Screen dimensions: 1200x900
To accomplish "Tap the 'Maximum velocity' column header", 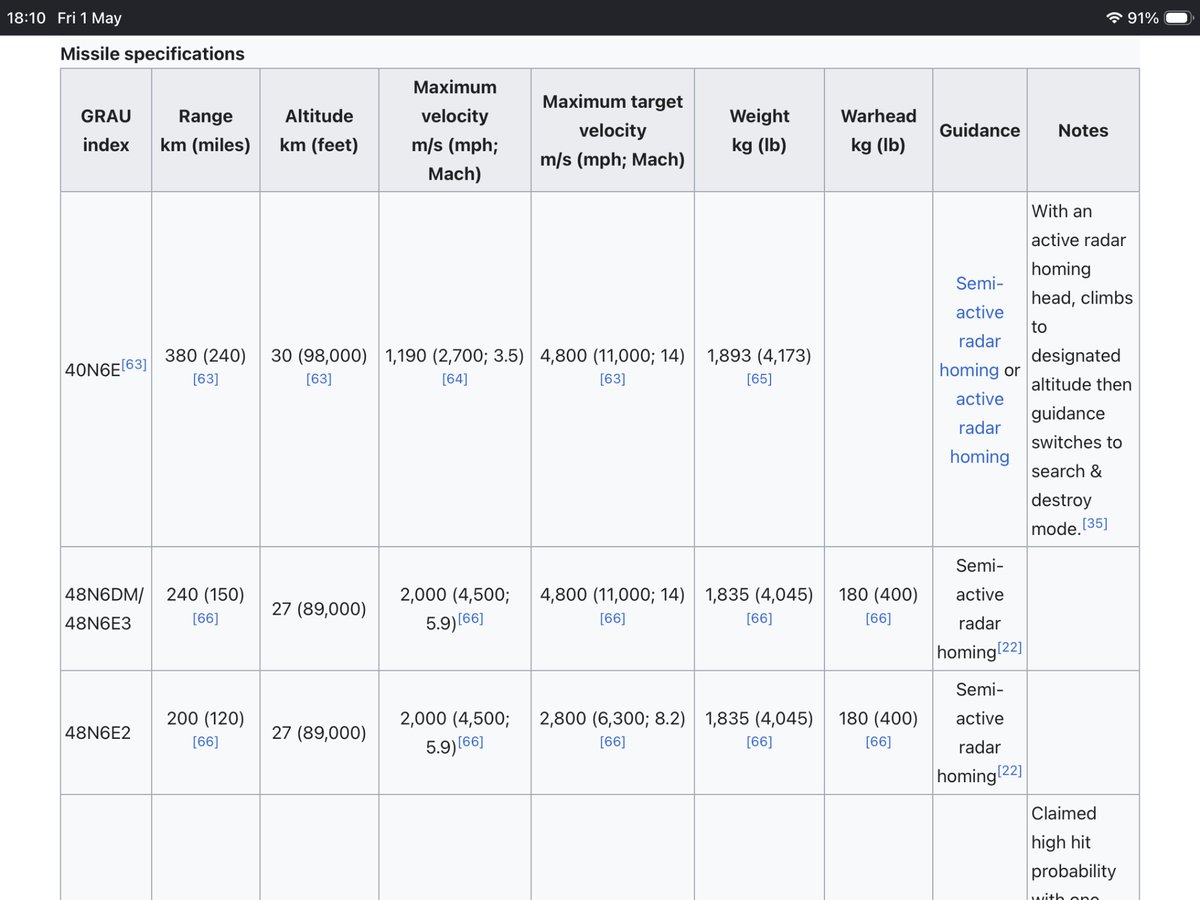I will [x=455, y=130].
